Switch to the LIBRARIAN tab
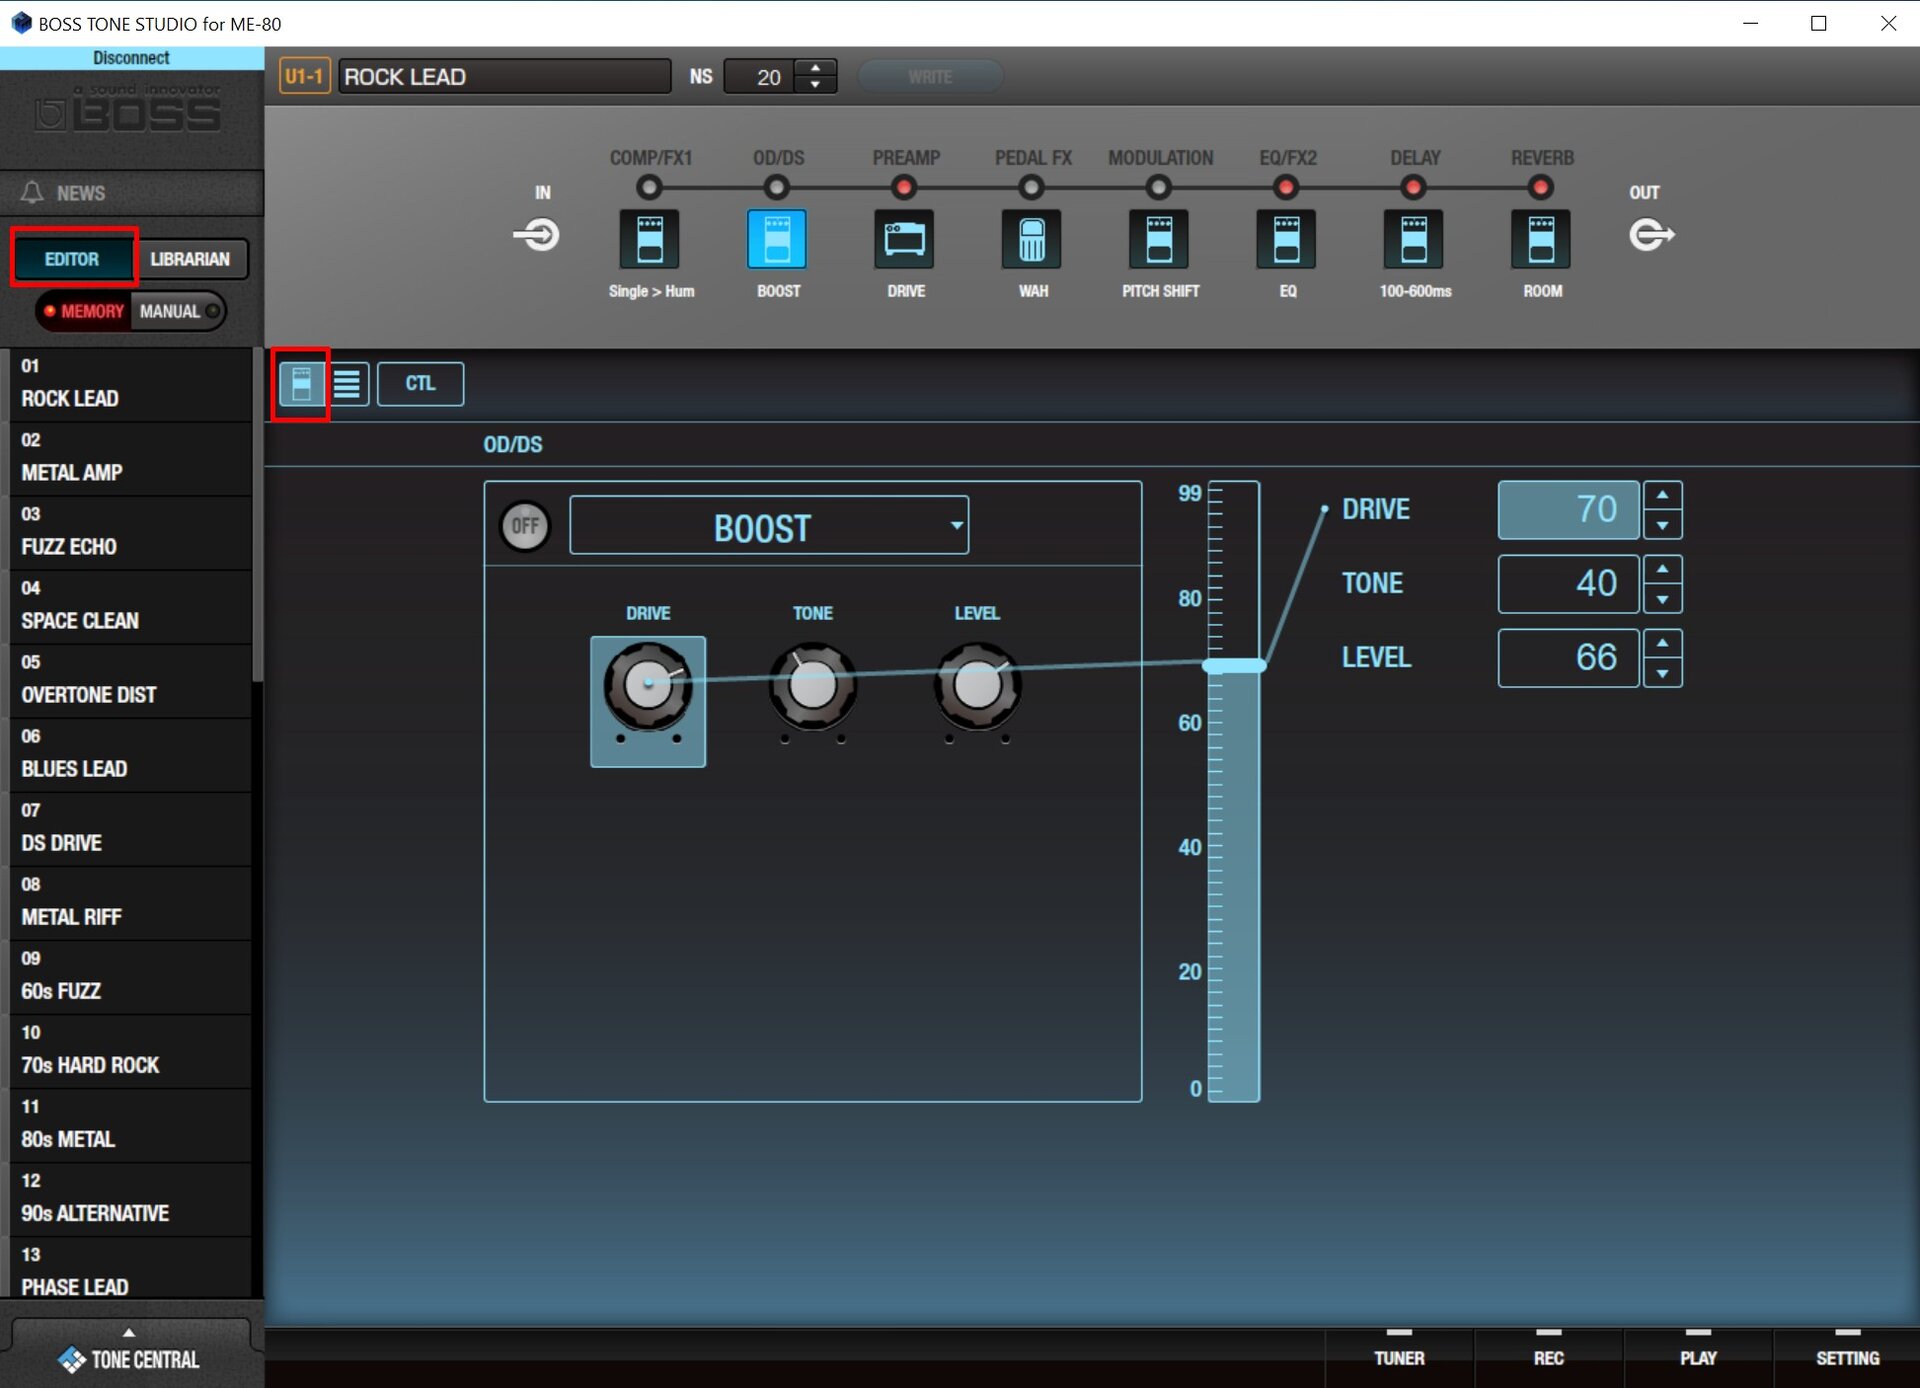 tap(190, 259)
